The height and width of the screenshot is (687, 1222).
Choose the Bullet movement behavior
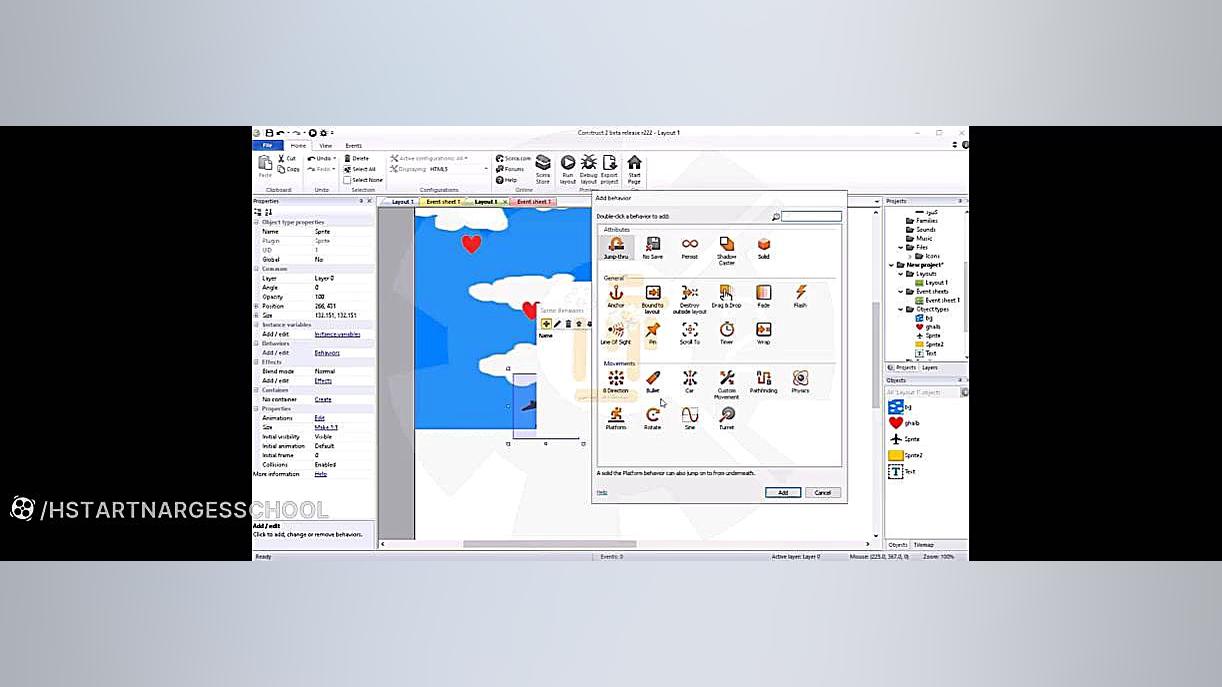click(652, 381)
